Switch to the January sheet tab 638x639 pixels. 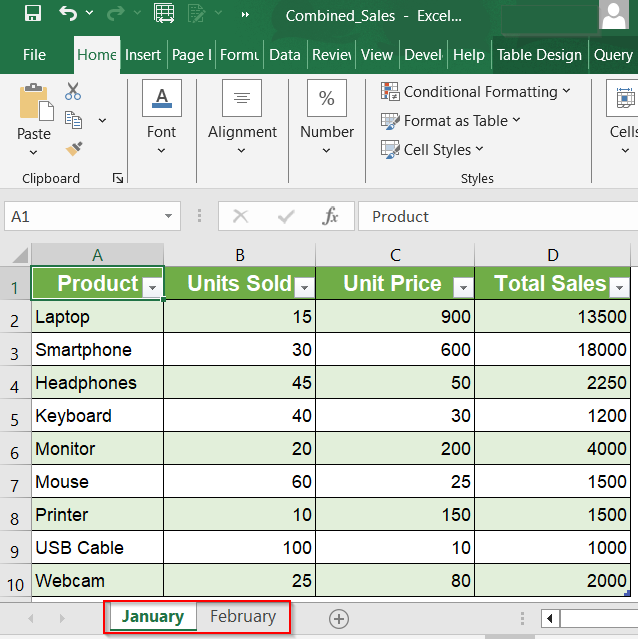click(x=153, y=616)
